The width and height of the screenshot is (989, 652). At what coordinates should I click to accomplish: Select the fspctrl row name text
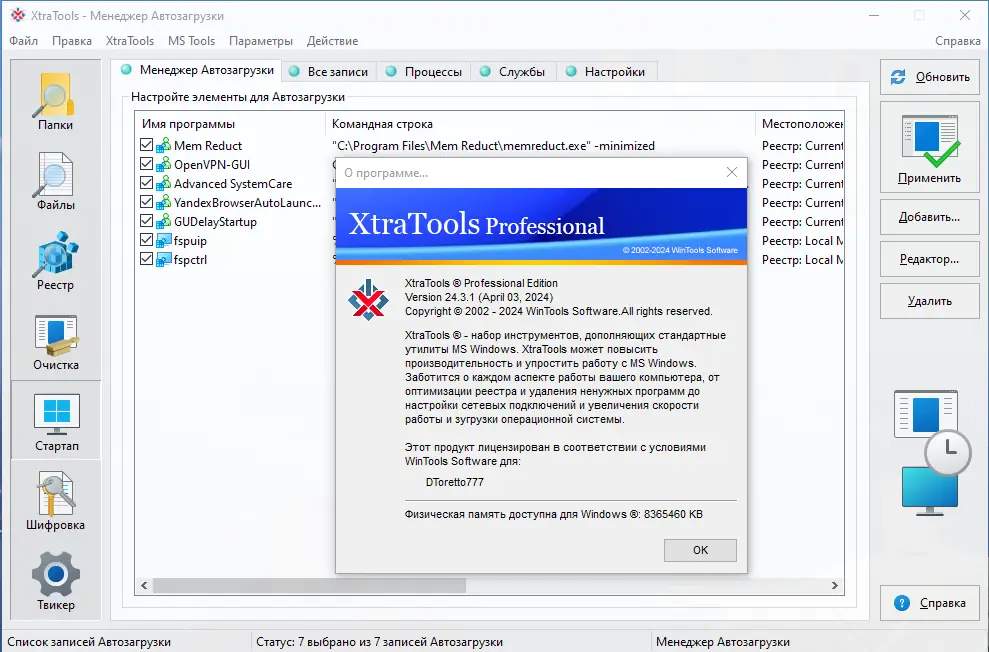click(190, 259)
